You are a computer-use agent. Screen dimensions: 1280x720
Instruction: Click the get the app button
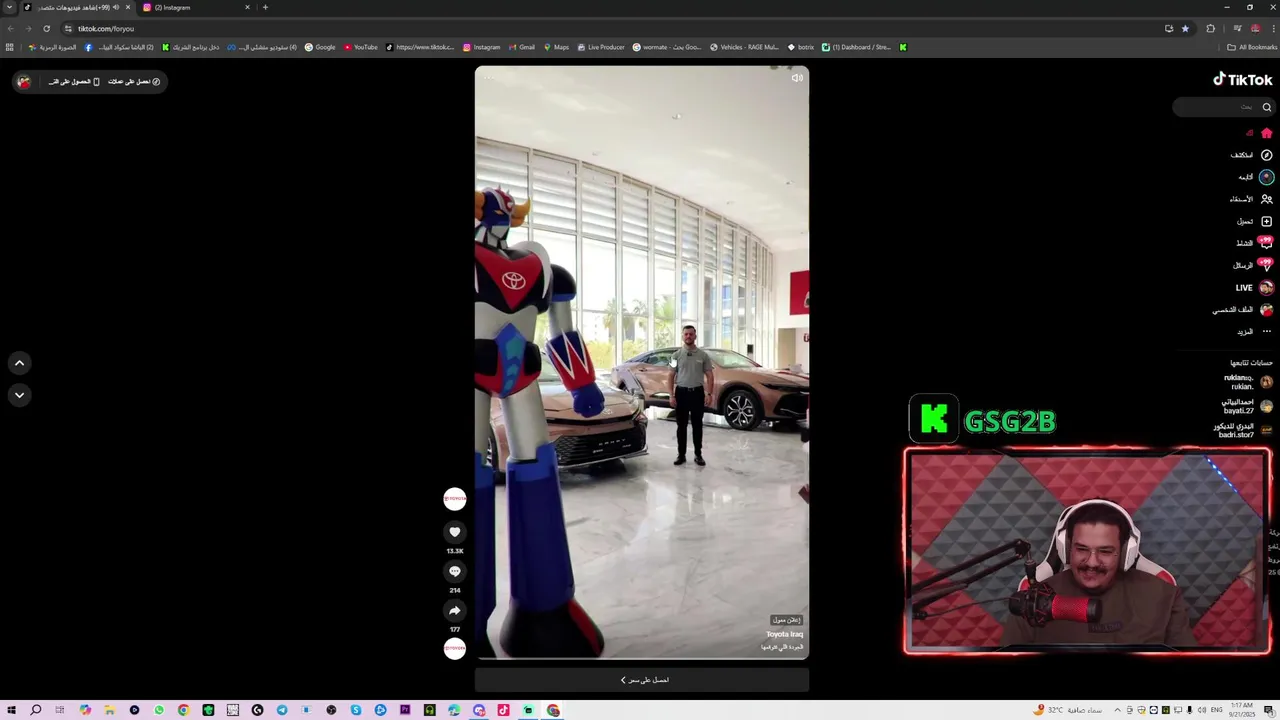74,82
